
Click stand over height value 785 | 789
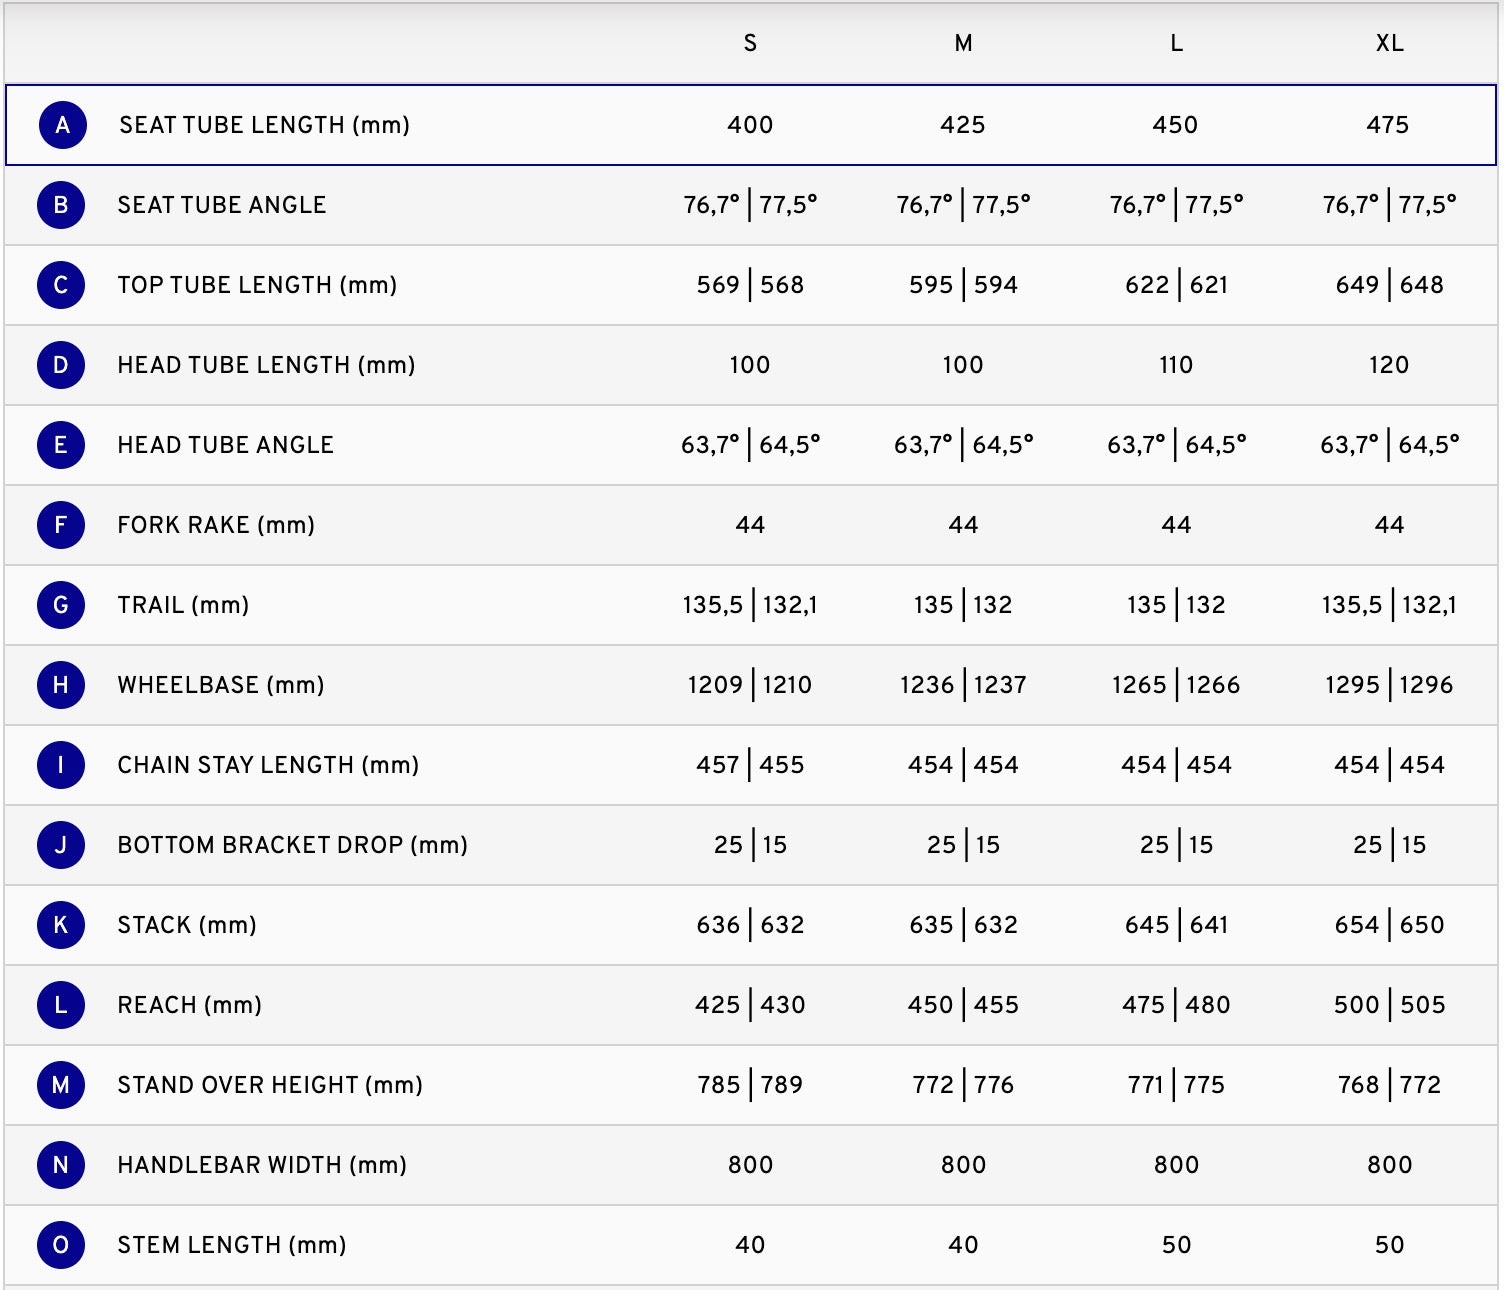[x=750, y=1085]
